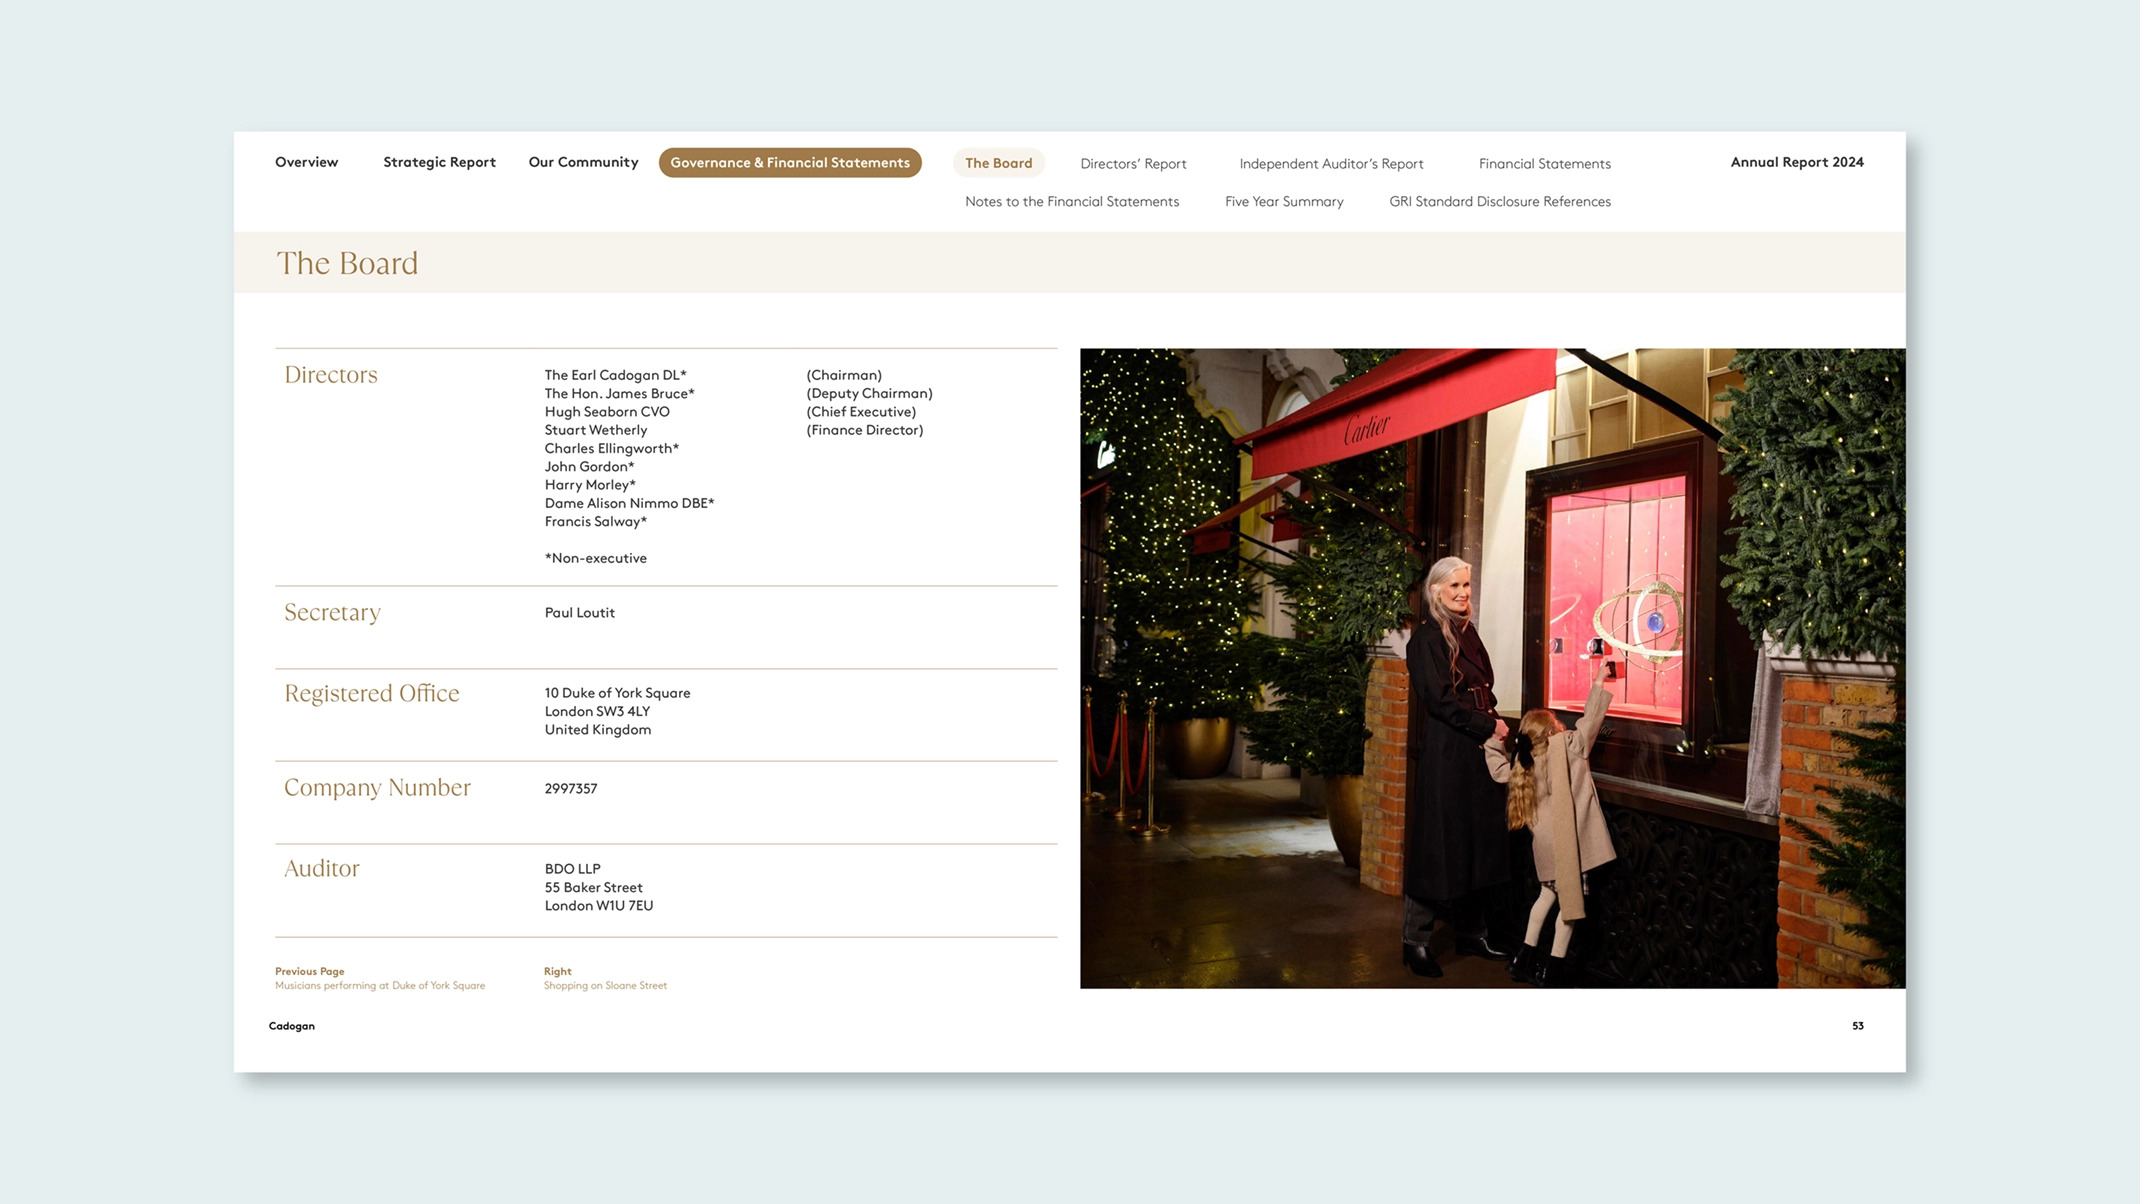Click the Cadogan footer name
Screen dimensions: 2140x1204
point(291,1026)
